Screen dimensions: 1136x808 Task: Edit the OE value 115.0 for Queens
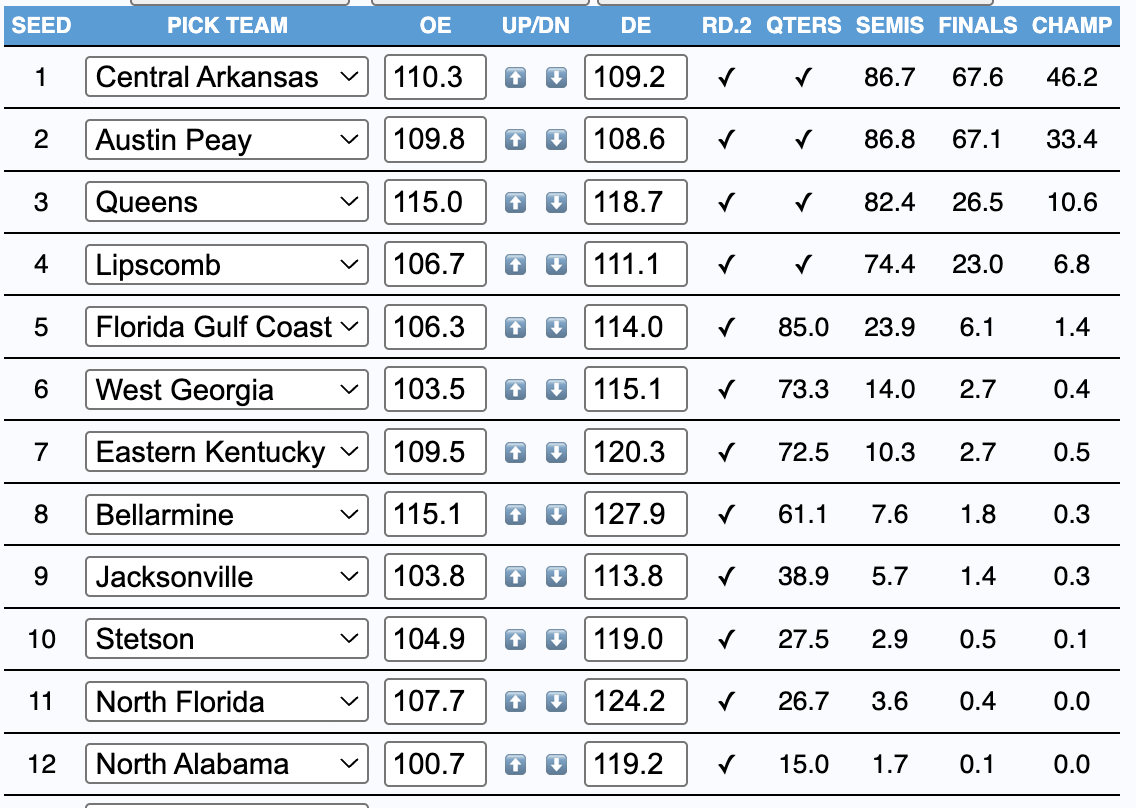(x=435, y=203)
